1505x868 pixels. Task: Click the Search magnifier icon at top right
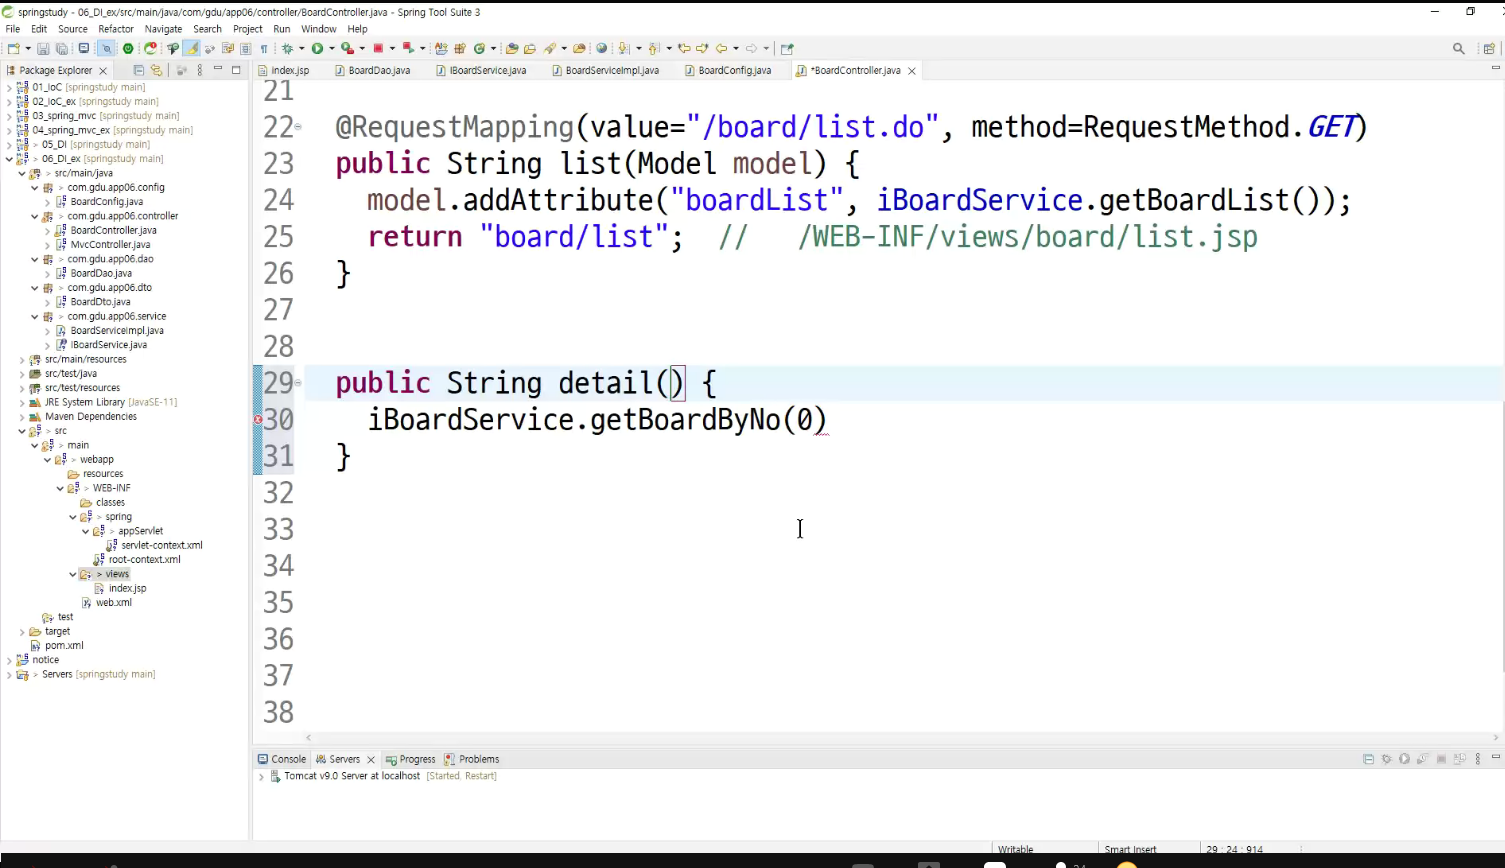1459,48
